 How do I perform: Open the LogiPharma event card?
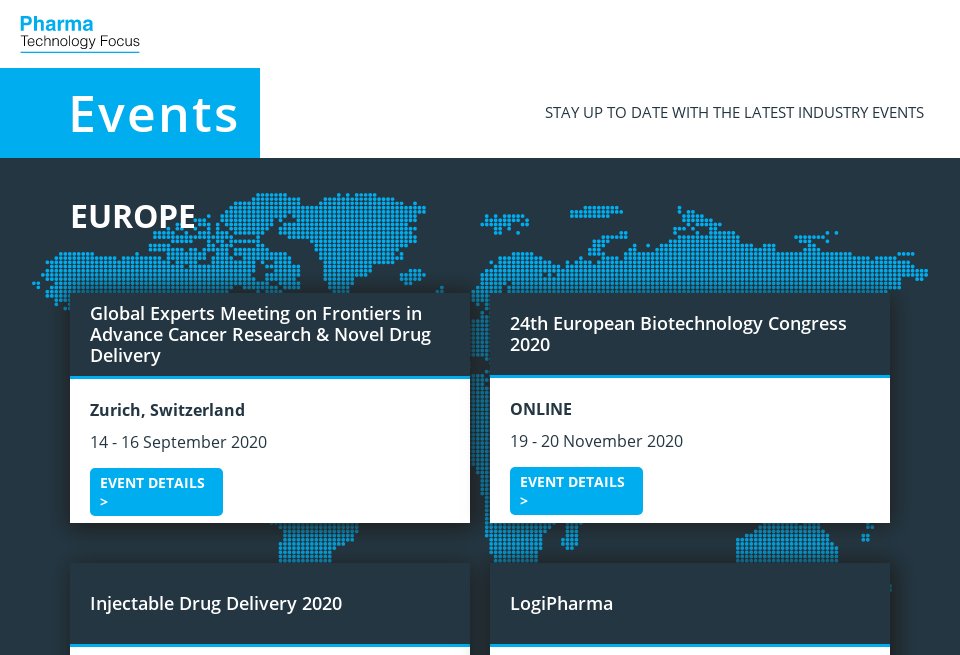561,604
